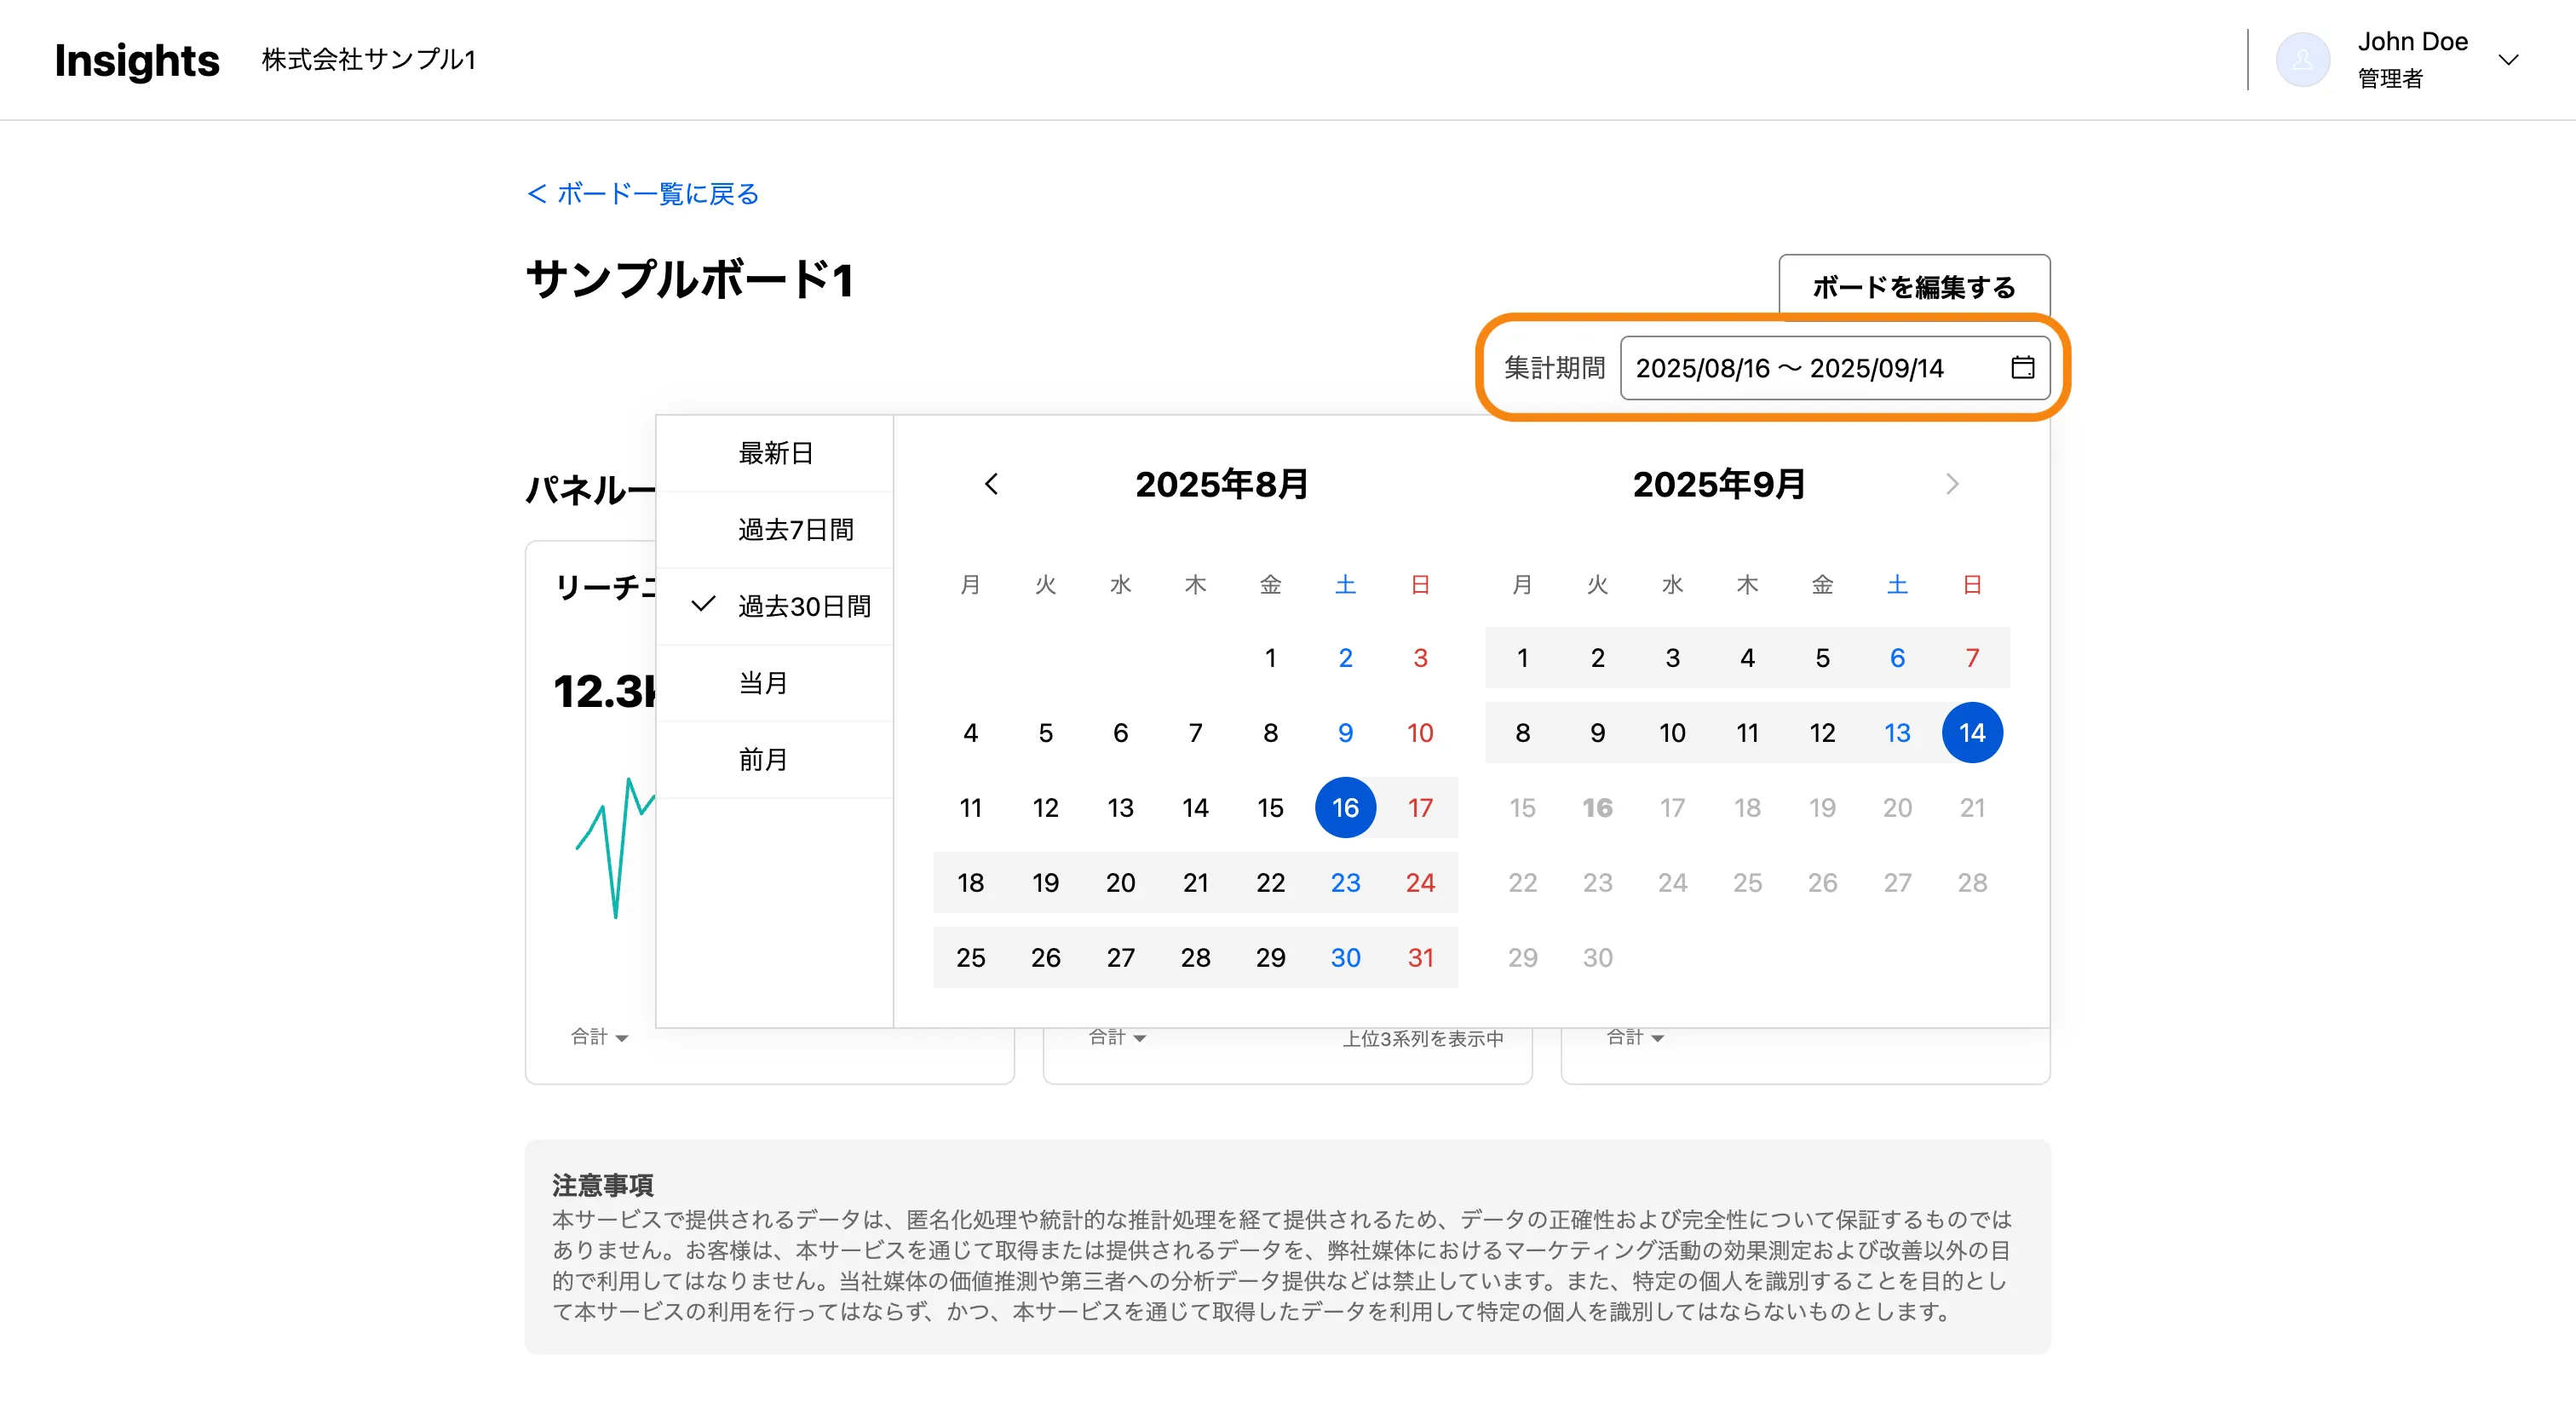
Task: Go to previous month with left arrow
Action: coord(991,484)
